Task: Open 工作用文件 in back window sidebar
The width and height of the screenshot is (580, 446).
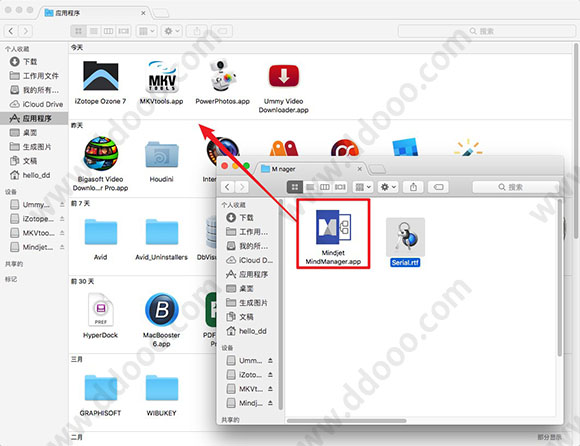Action: 34,76
